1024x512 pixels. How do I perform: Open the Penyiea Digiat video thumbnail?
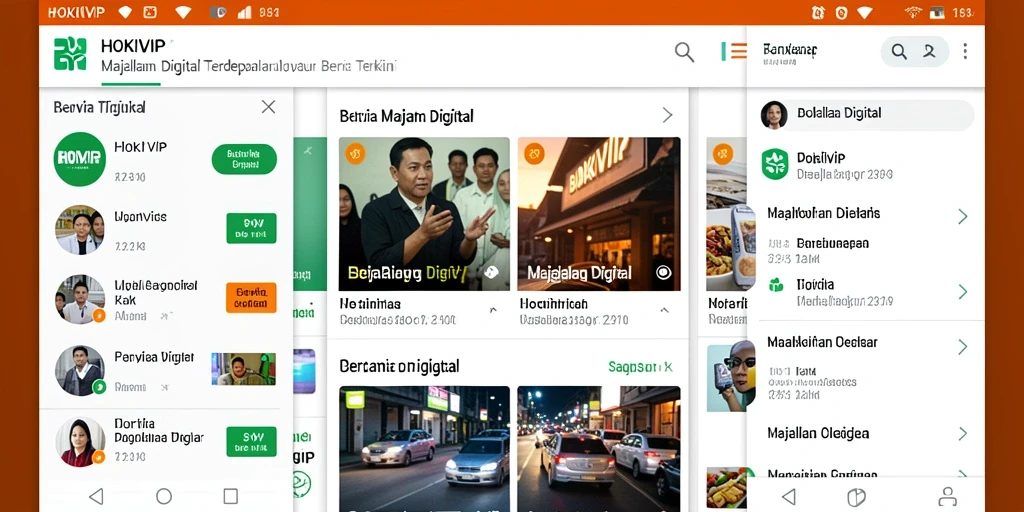[x=243, y=368]
